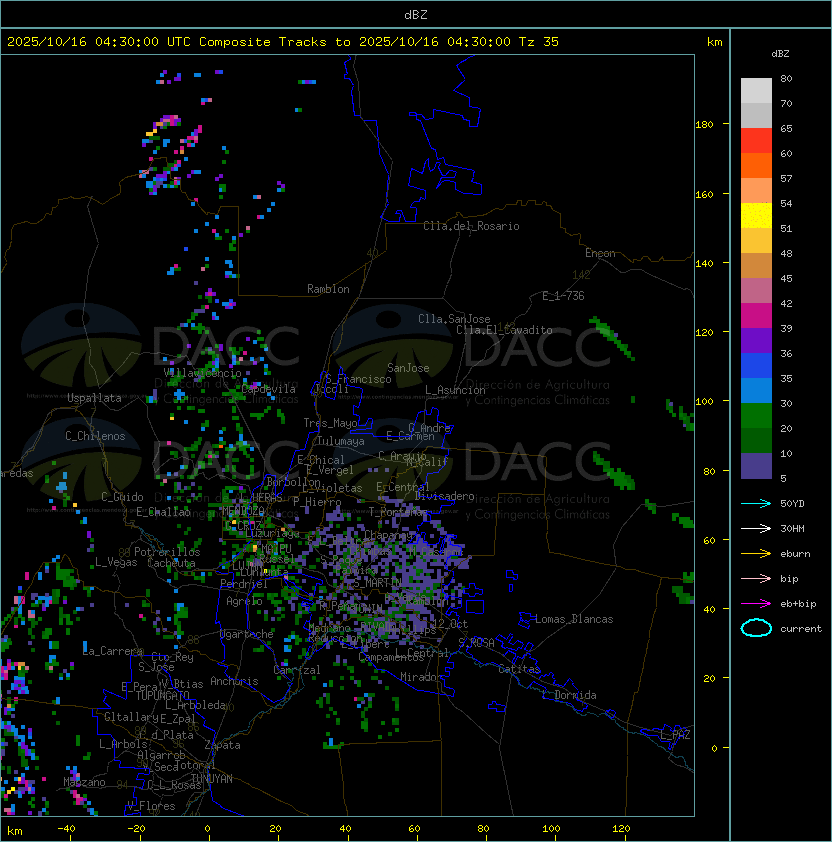Click the 'L_Dormida' map label
Image resolution: width=832 pixels, height=842 pixels.
coord(569,695)
